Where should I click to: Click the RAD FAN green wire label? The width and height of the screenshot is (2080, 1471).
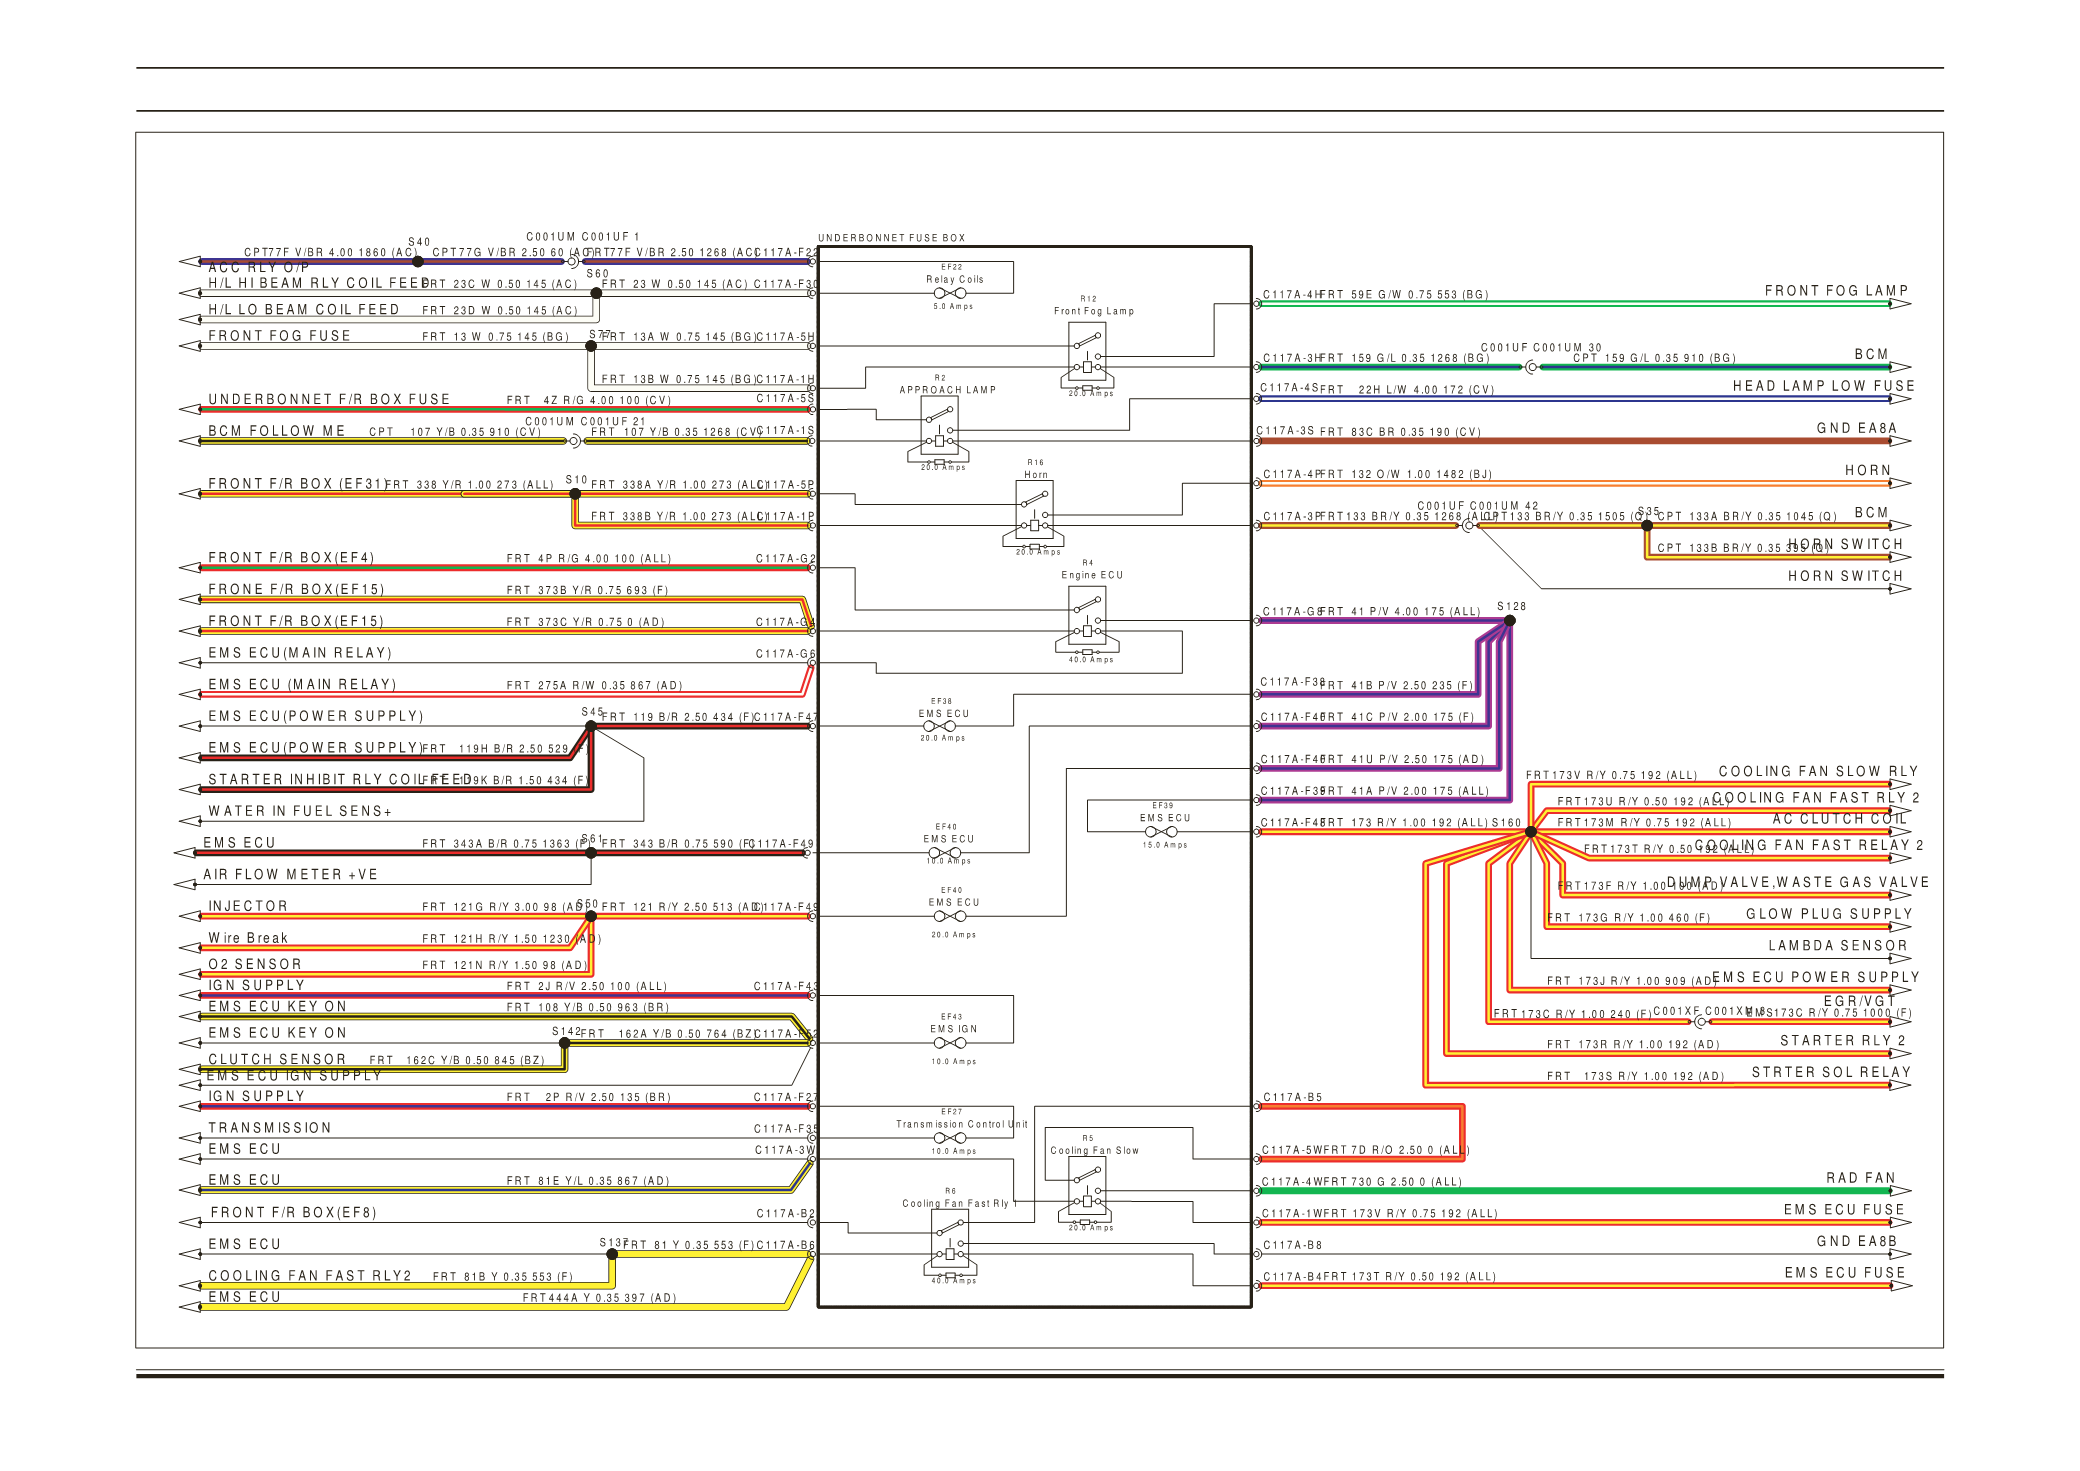(x=1860, y=1178)
